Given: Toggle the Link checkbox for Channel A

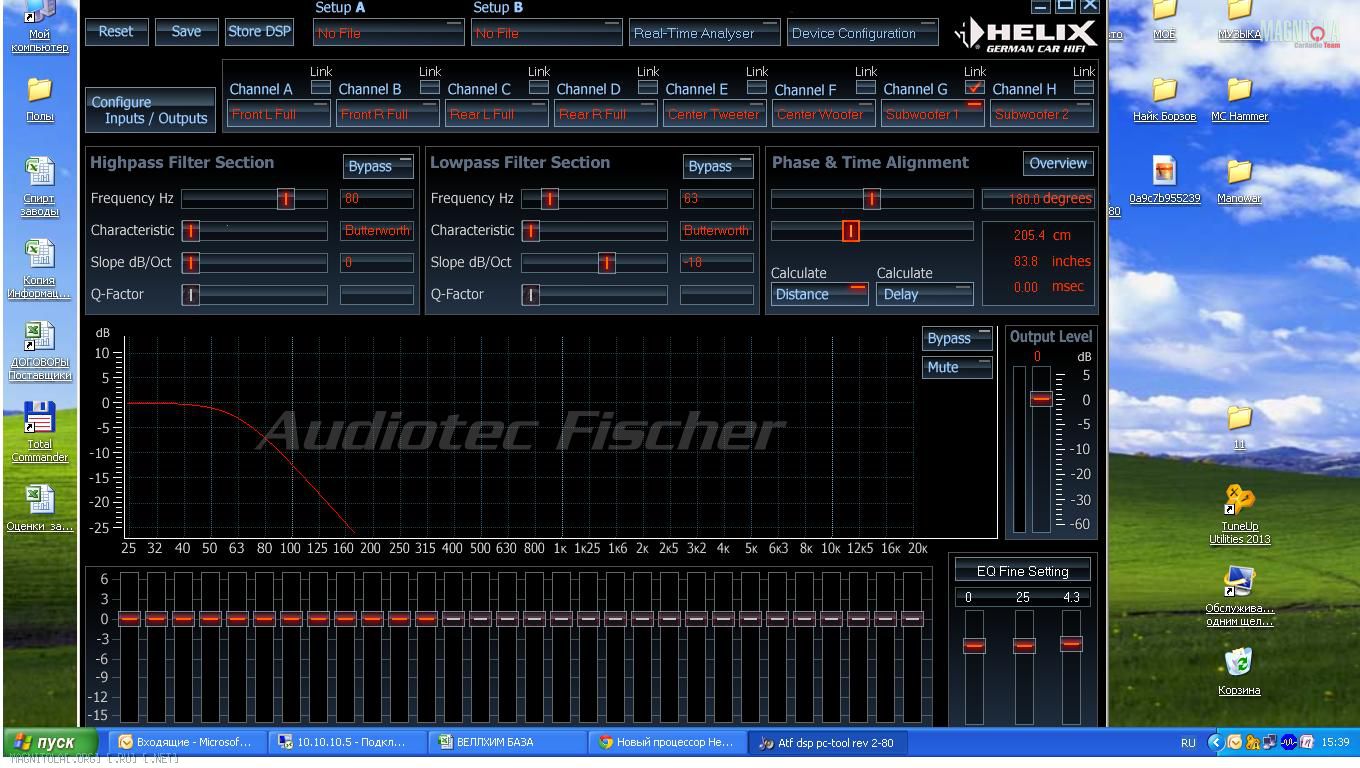Looking at the screenshot, I should coord(320,87).
